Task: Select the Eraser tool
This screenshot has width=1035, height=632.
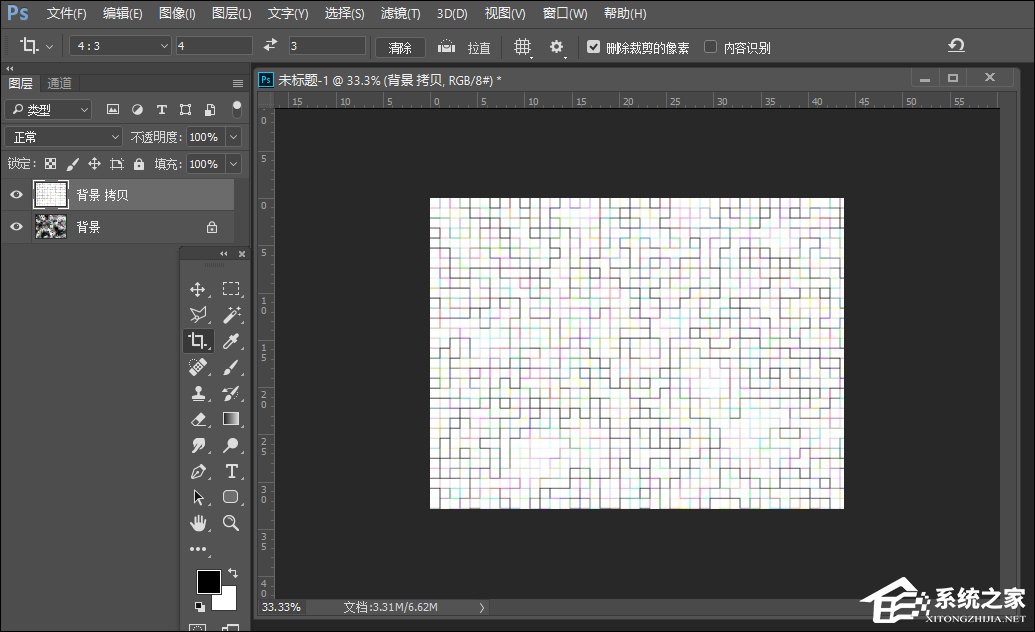Action: pyautogui.click(x=198, y=419)
